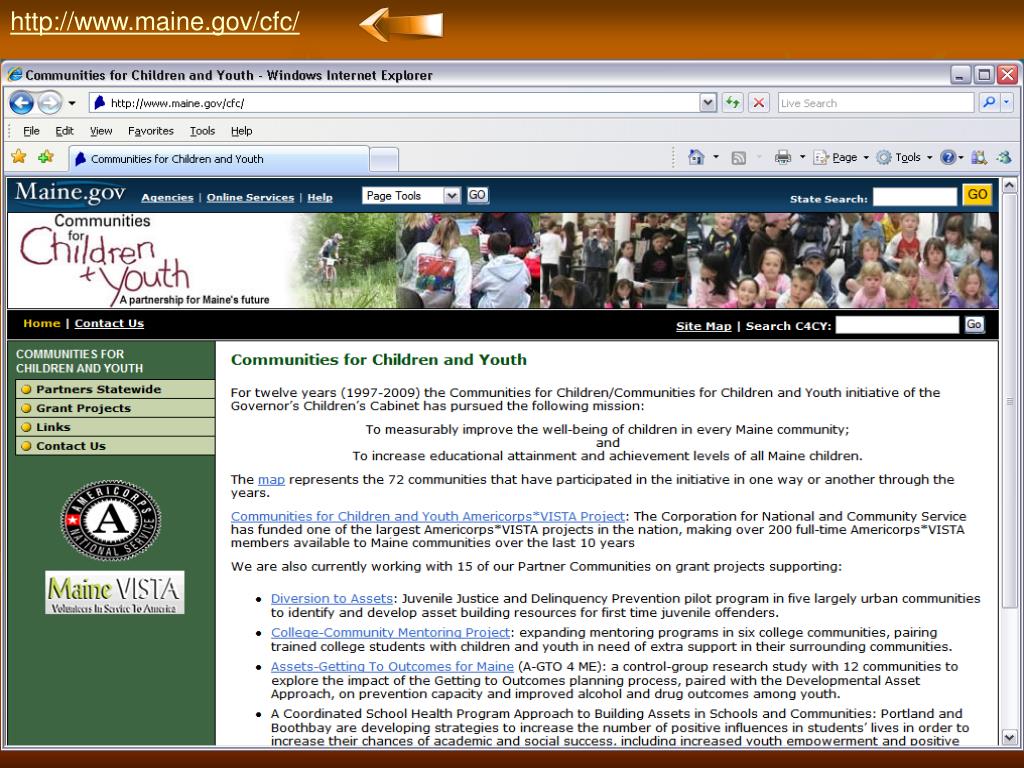The width and height of the screenshot is (1024, 768).
Task: Click the yellow GO State Search button
Action: (x=977, y=195)
